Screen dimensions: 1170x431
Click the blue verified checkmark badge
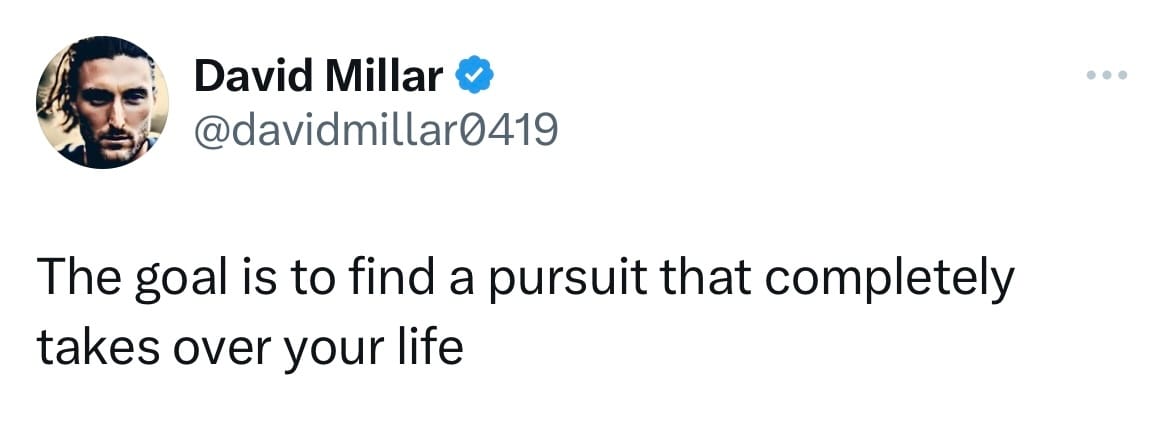coord(472,75)
